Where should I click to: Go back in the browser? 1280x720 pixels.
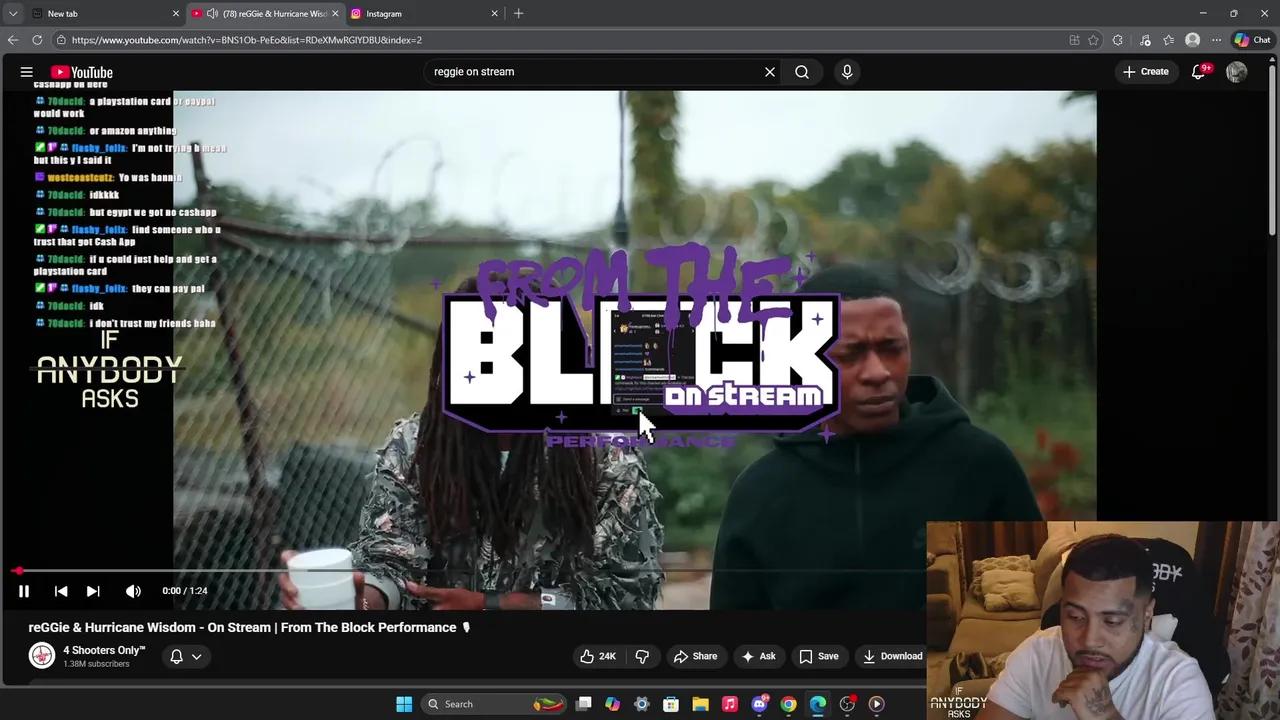point(13,40)
